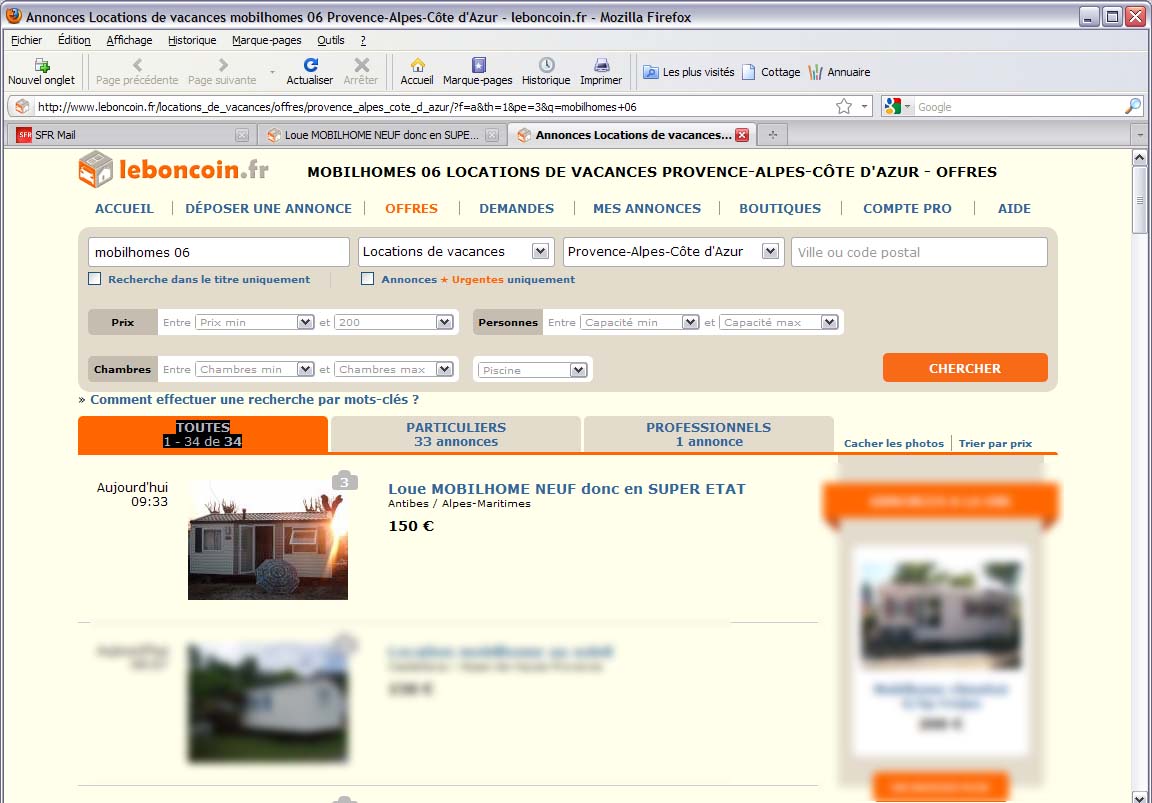Open the Affichage menu
The width and height of the screenshot is (1152, 803).
click(x=129, y=40)
